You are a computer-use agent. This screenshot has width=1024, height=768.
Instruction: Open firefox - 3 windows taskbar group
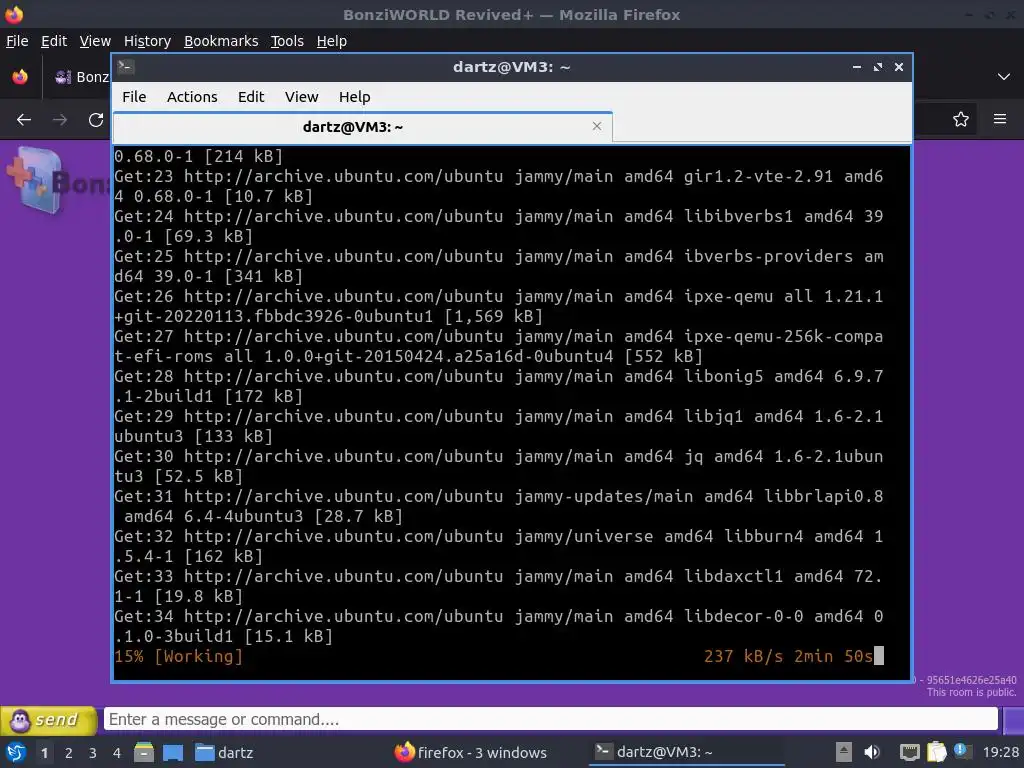coord(471,752)
